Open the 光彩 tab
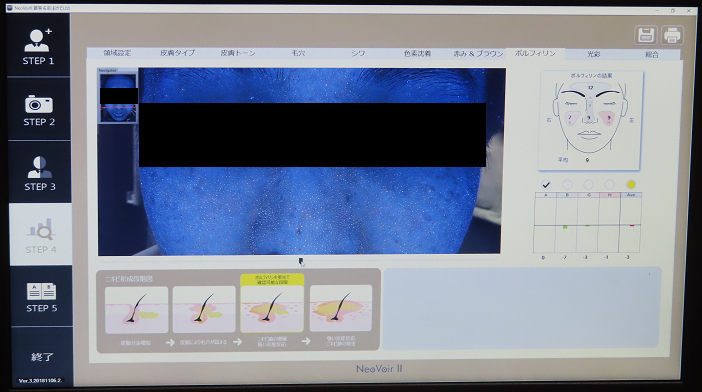Screen dimensions: 702x392 click(594, 54)
